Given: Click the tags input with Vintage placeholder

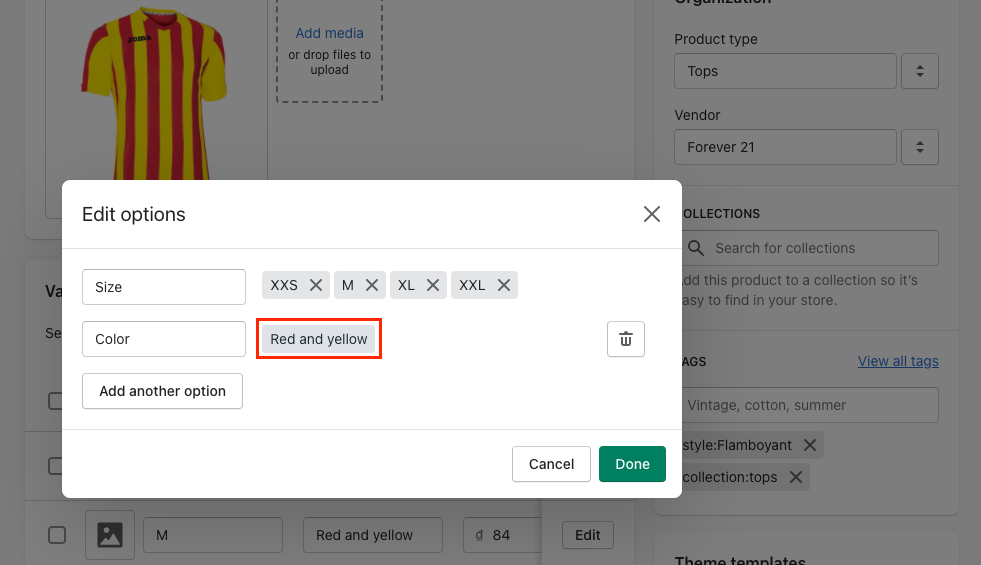Looking at the screenshot, I should click(810, 405).
